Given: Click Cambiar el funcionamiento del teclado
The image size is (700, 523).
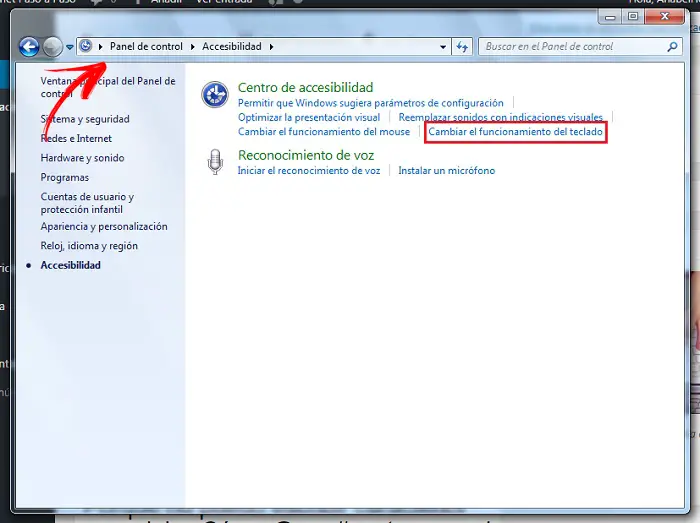Looking at the screenshot, I should click(515, 132).
